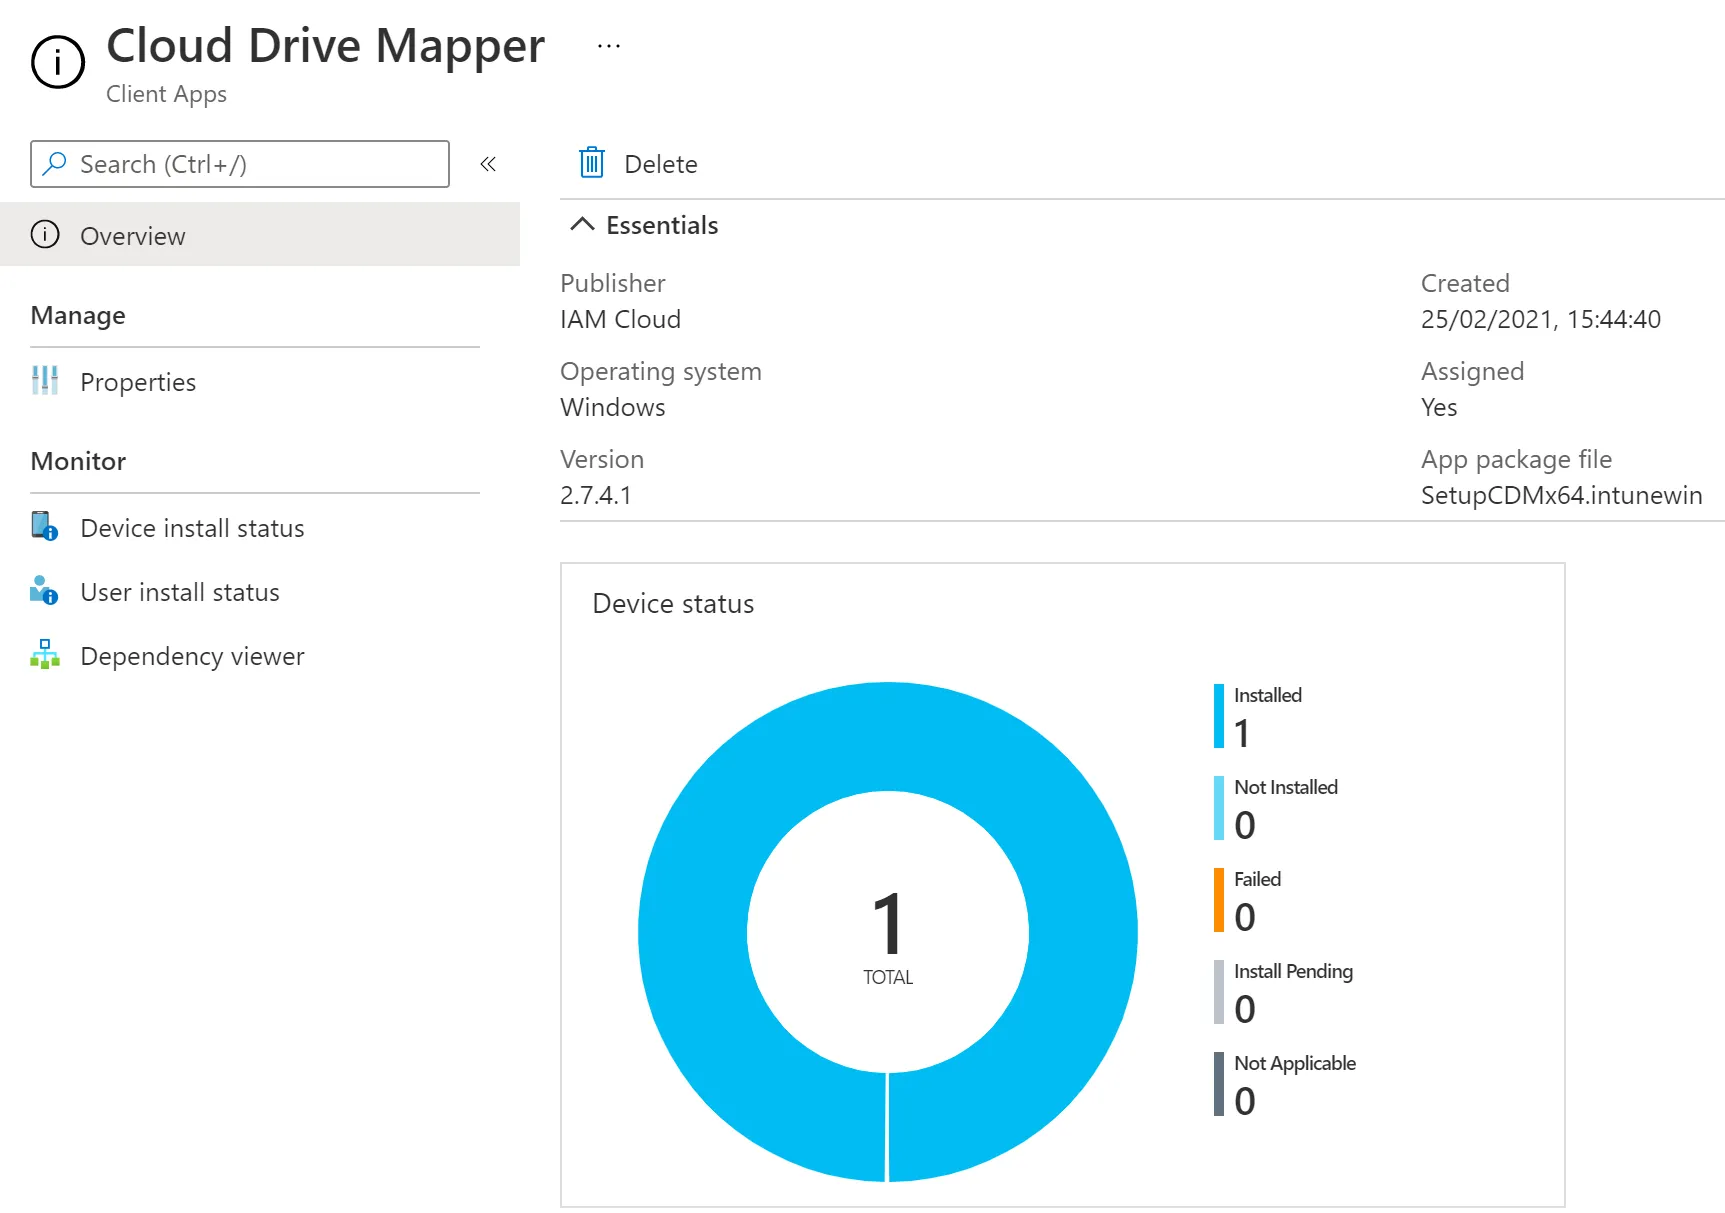Image resolution: width=1725 pixels, height=1213 pixels.
Task: Click the Not Applicable legend label
Action: [x=1294, y=1063]
